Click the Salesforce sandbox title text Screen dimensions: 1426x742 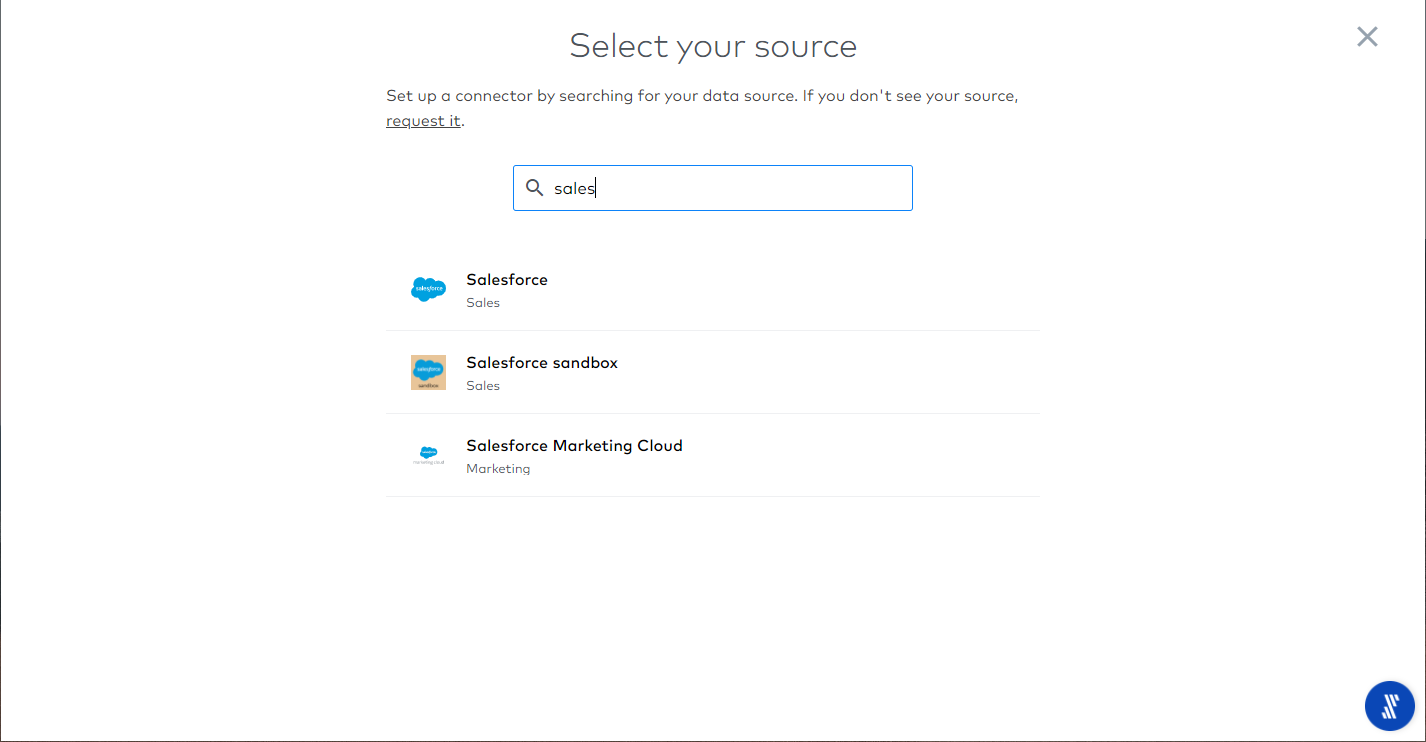click(541, 363)
